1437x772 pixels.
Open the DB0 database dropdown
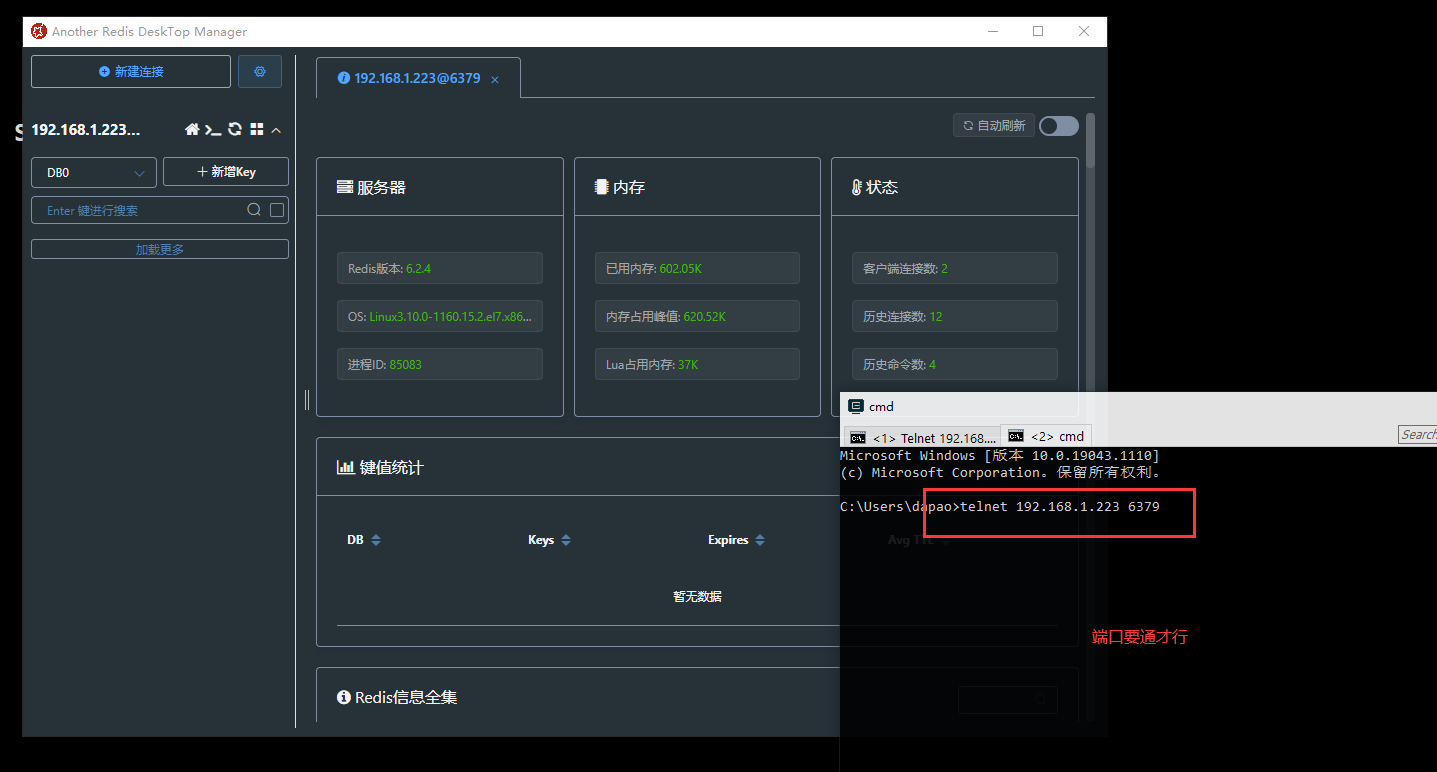click(x=94, y=172)
